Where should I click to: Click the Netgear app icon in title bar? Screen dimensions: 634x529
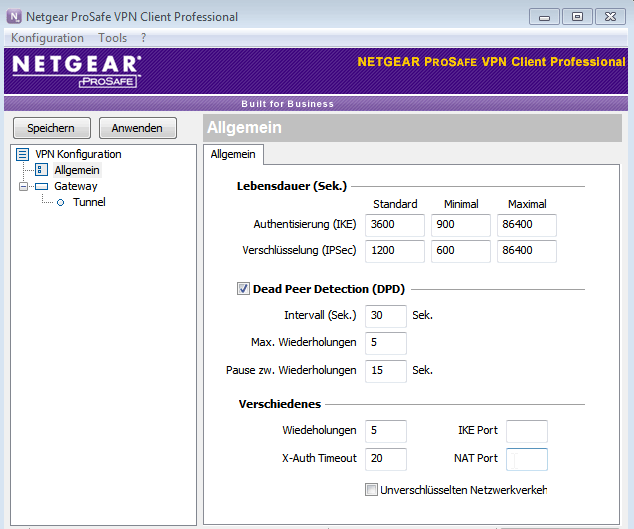14,17
